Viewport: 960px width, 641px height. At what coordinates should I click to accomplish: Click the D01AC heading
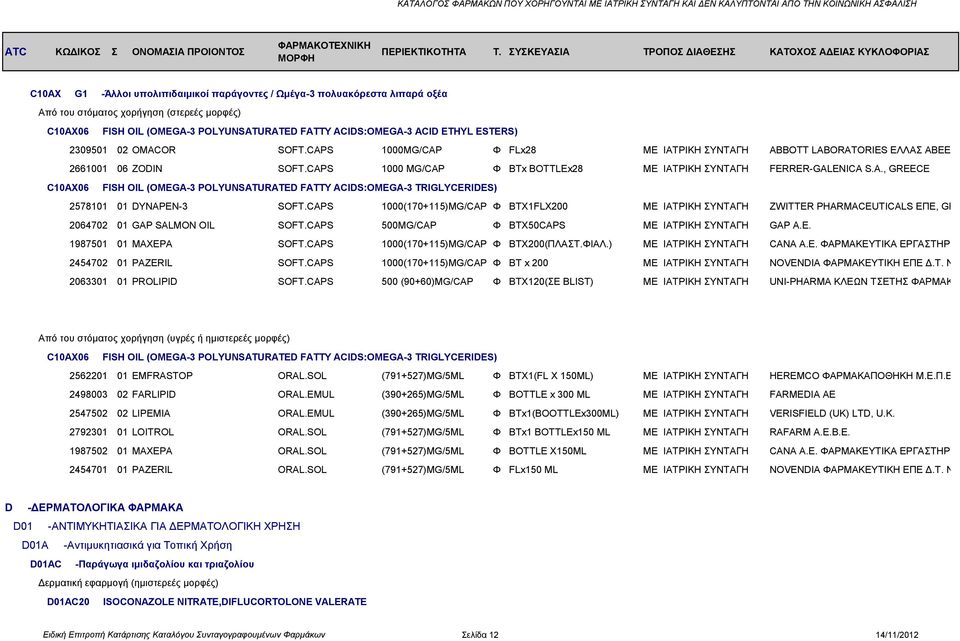(x=142, y=564)
